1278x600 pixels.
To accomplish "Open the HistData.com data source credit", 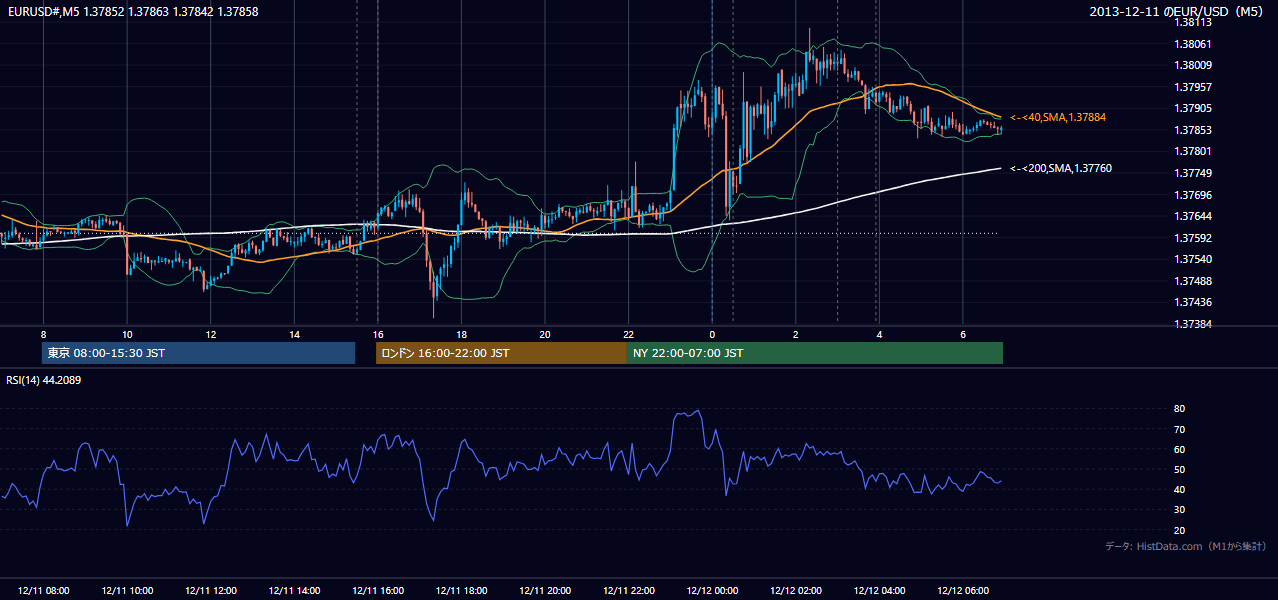I will (x=1185, y=546).
